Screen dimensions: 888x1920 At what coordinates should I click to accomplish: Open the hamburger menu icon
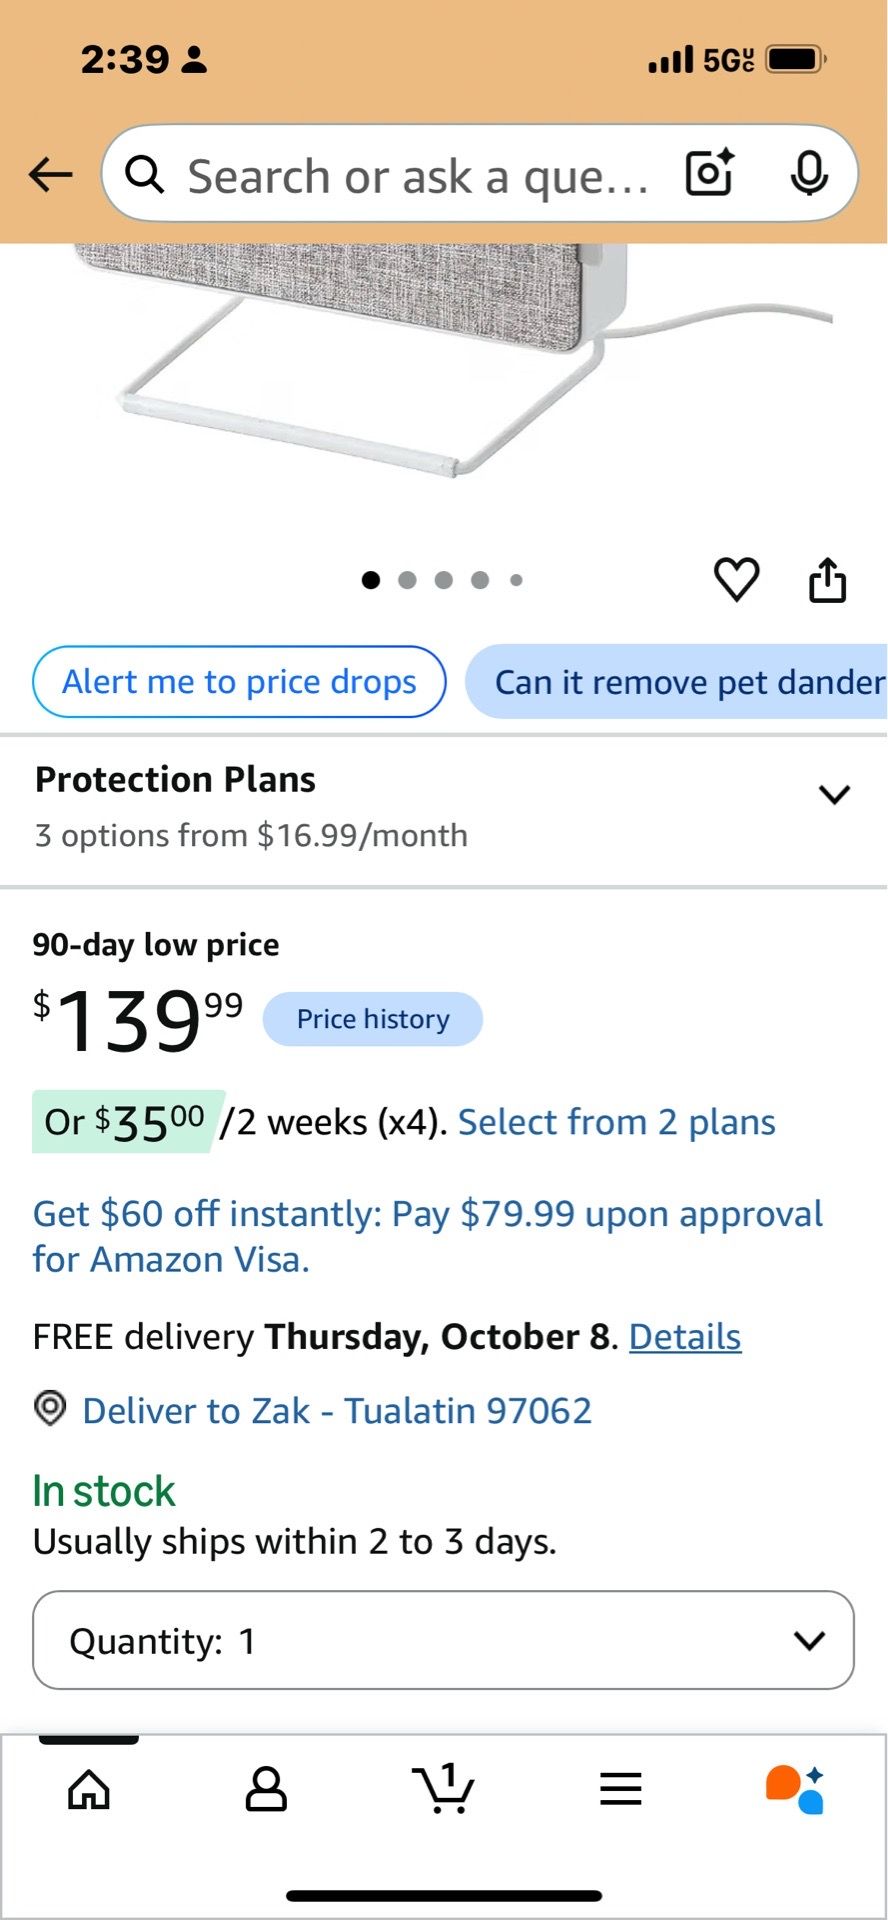[620, 1789]
